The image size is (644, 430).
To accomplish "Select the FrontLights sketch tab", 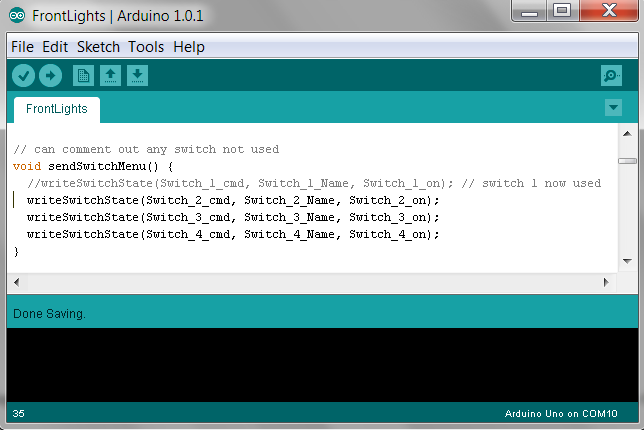I will click(x=57, y=109).
